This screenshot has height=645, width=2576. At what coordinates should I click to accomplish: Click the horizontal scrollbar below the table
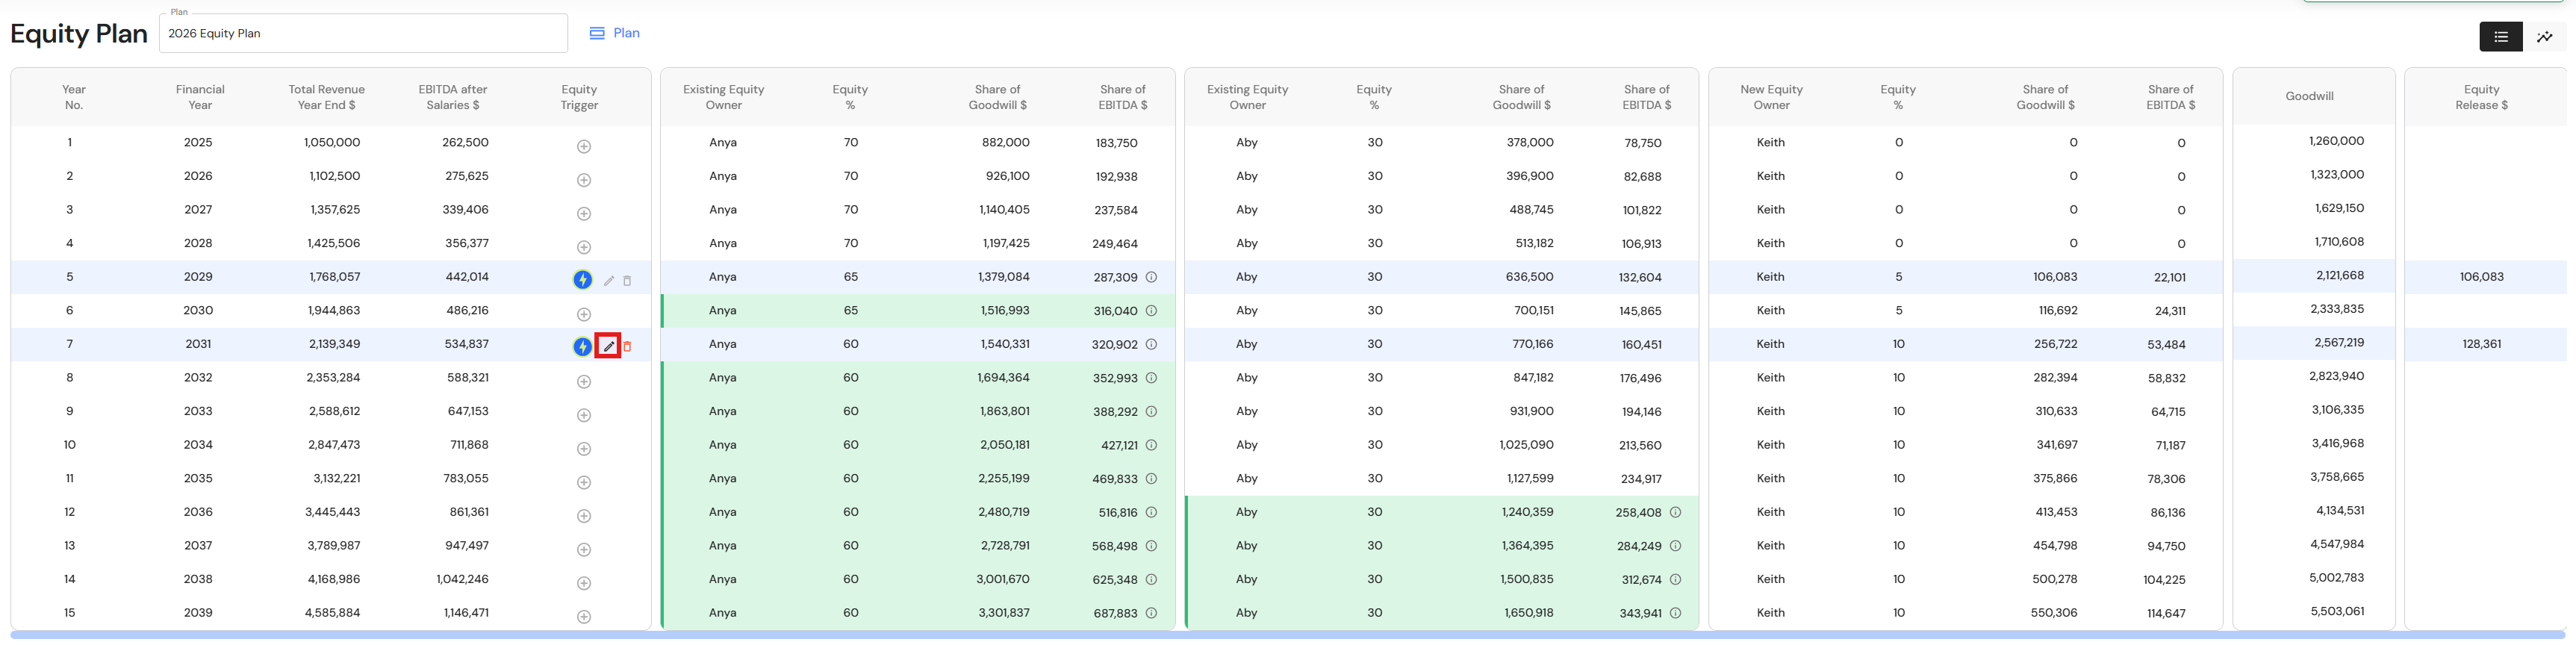click(x=1287, y=635)
